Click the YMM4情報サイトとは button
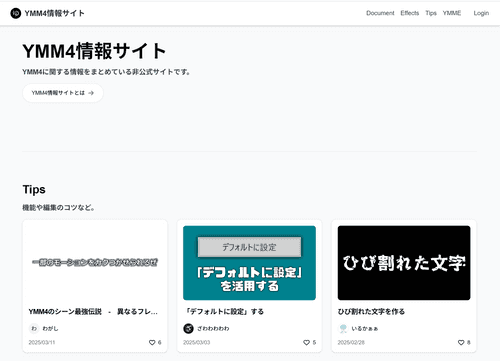Viewport: 500px width, 361px height. point(63,93)
